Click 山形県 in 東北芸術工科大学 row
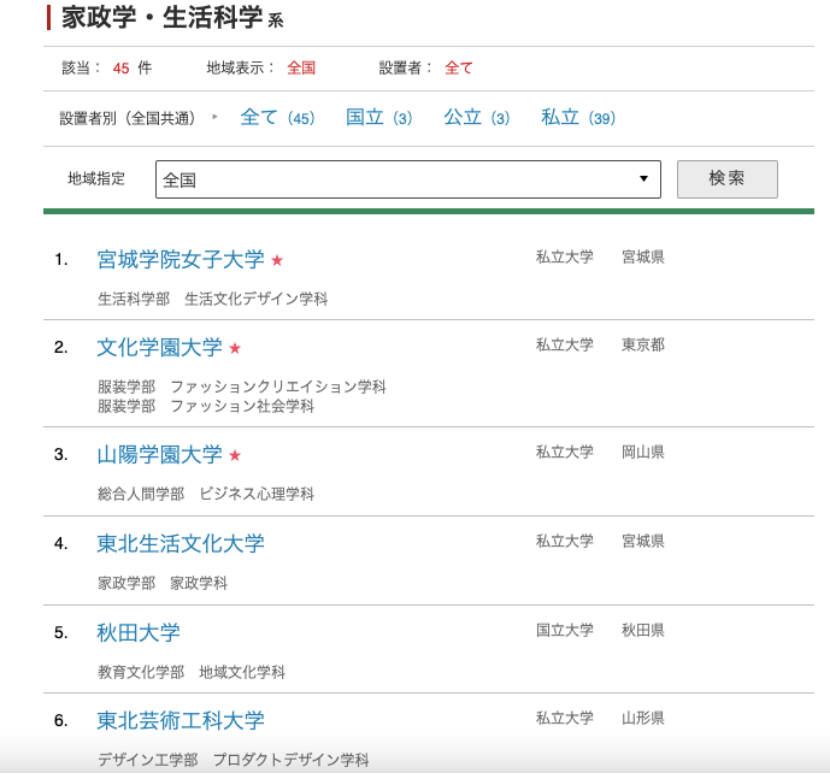Screen dimensions: 830x774 point(643,718)
